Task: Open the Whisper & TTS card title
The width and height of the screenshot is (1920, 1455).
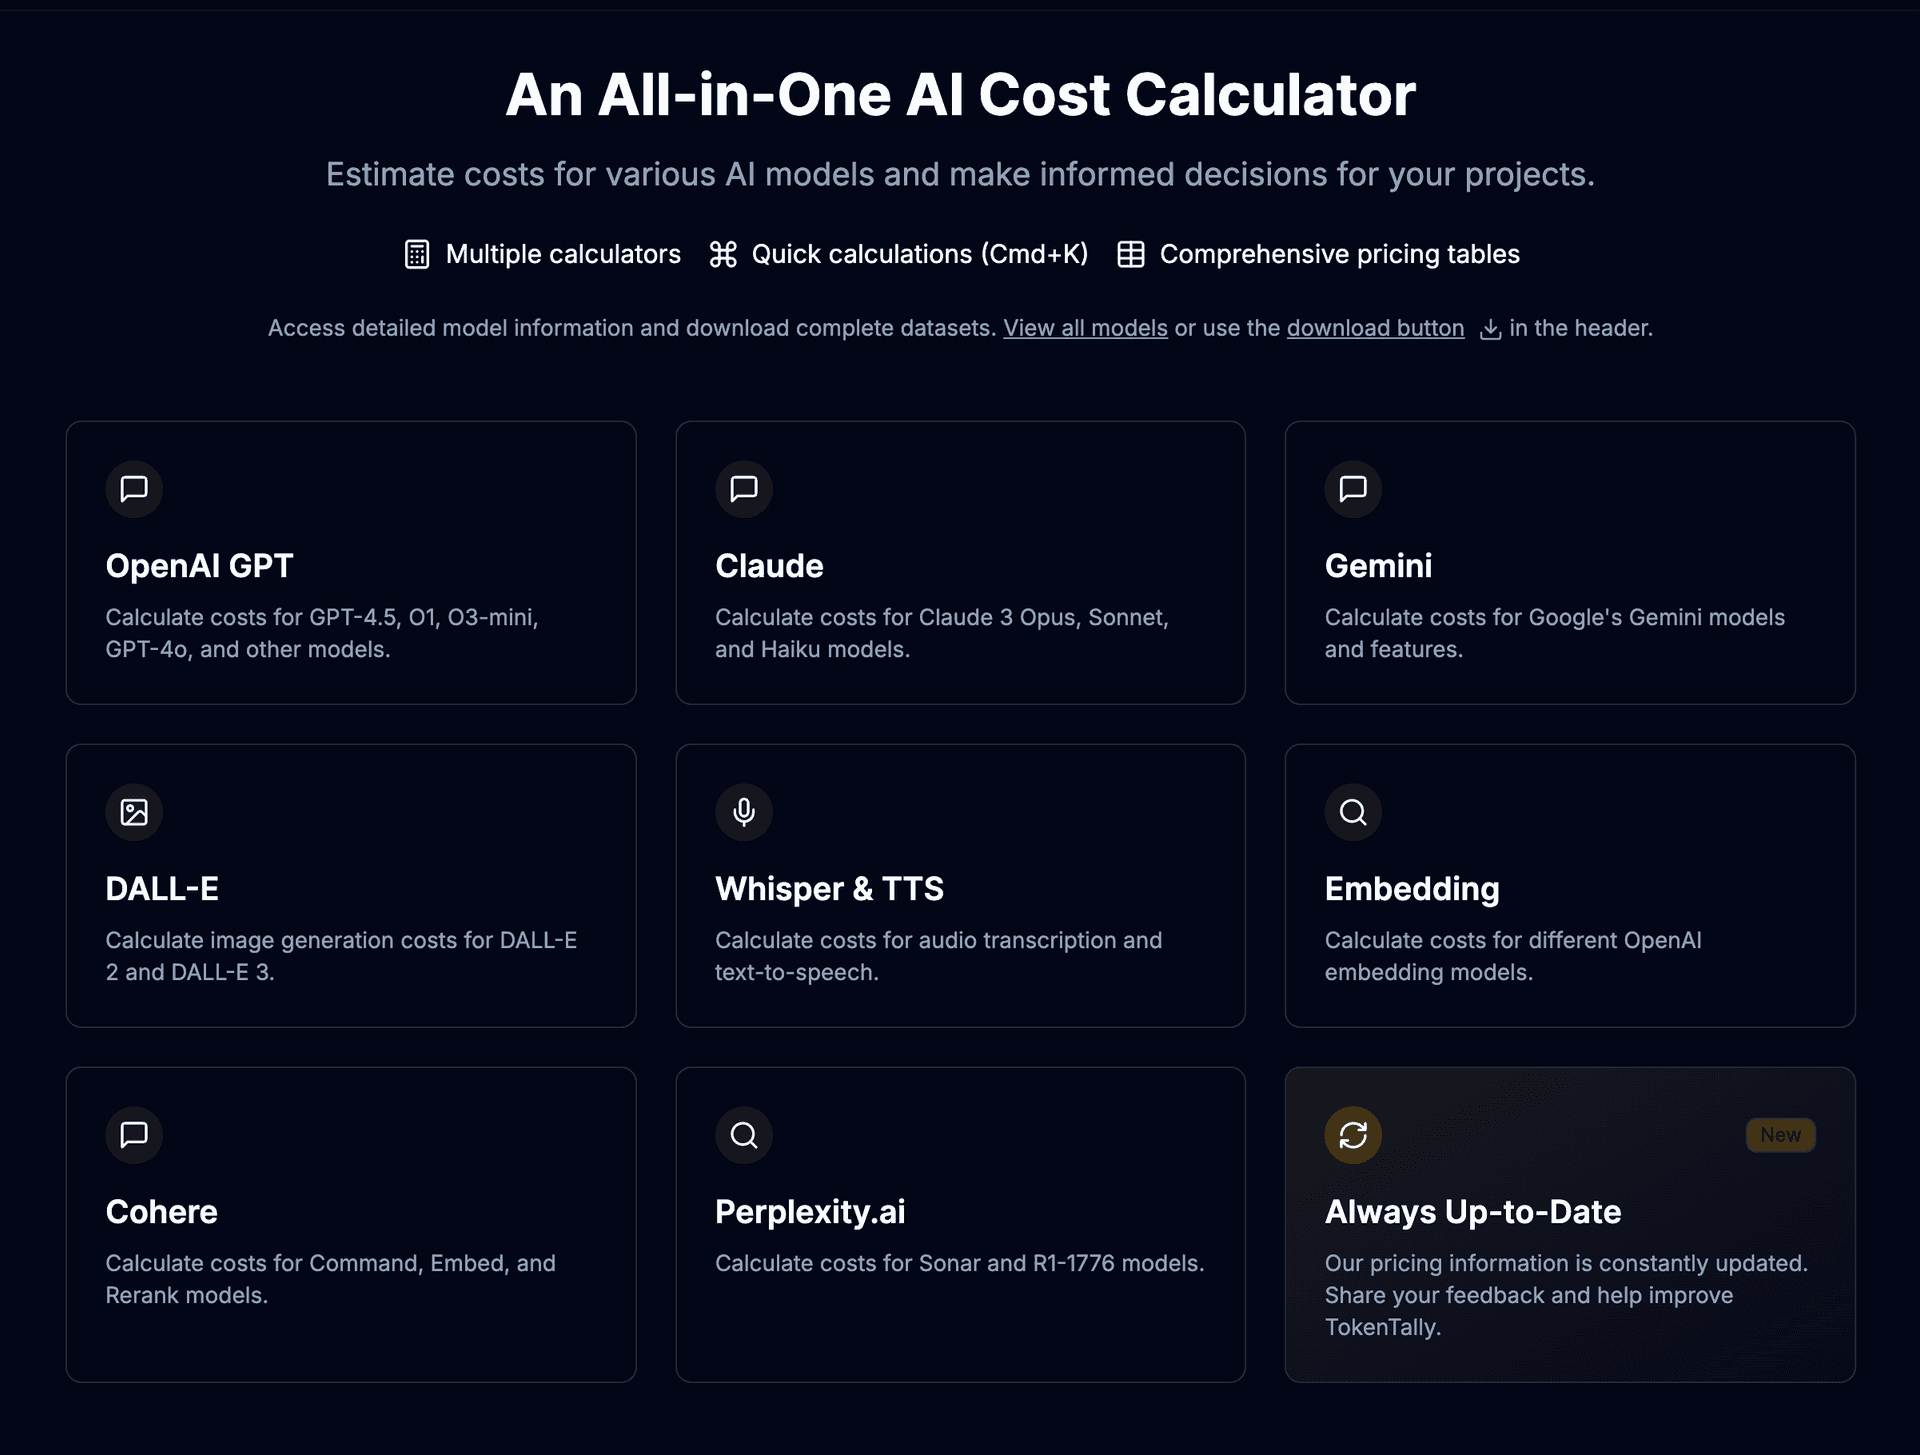Action: pos(829,889)
